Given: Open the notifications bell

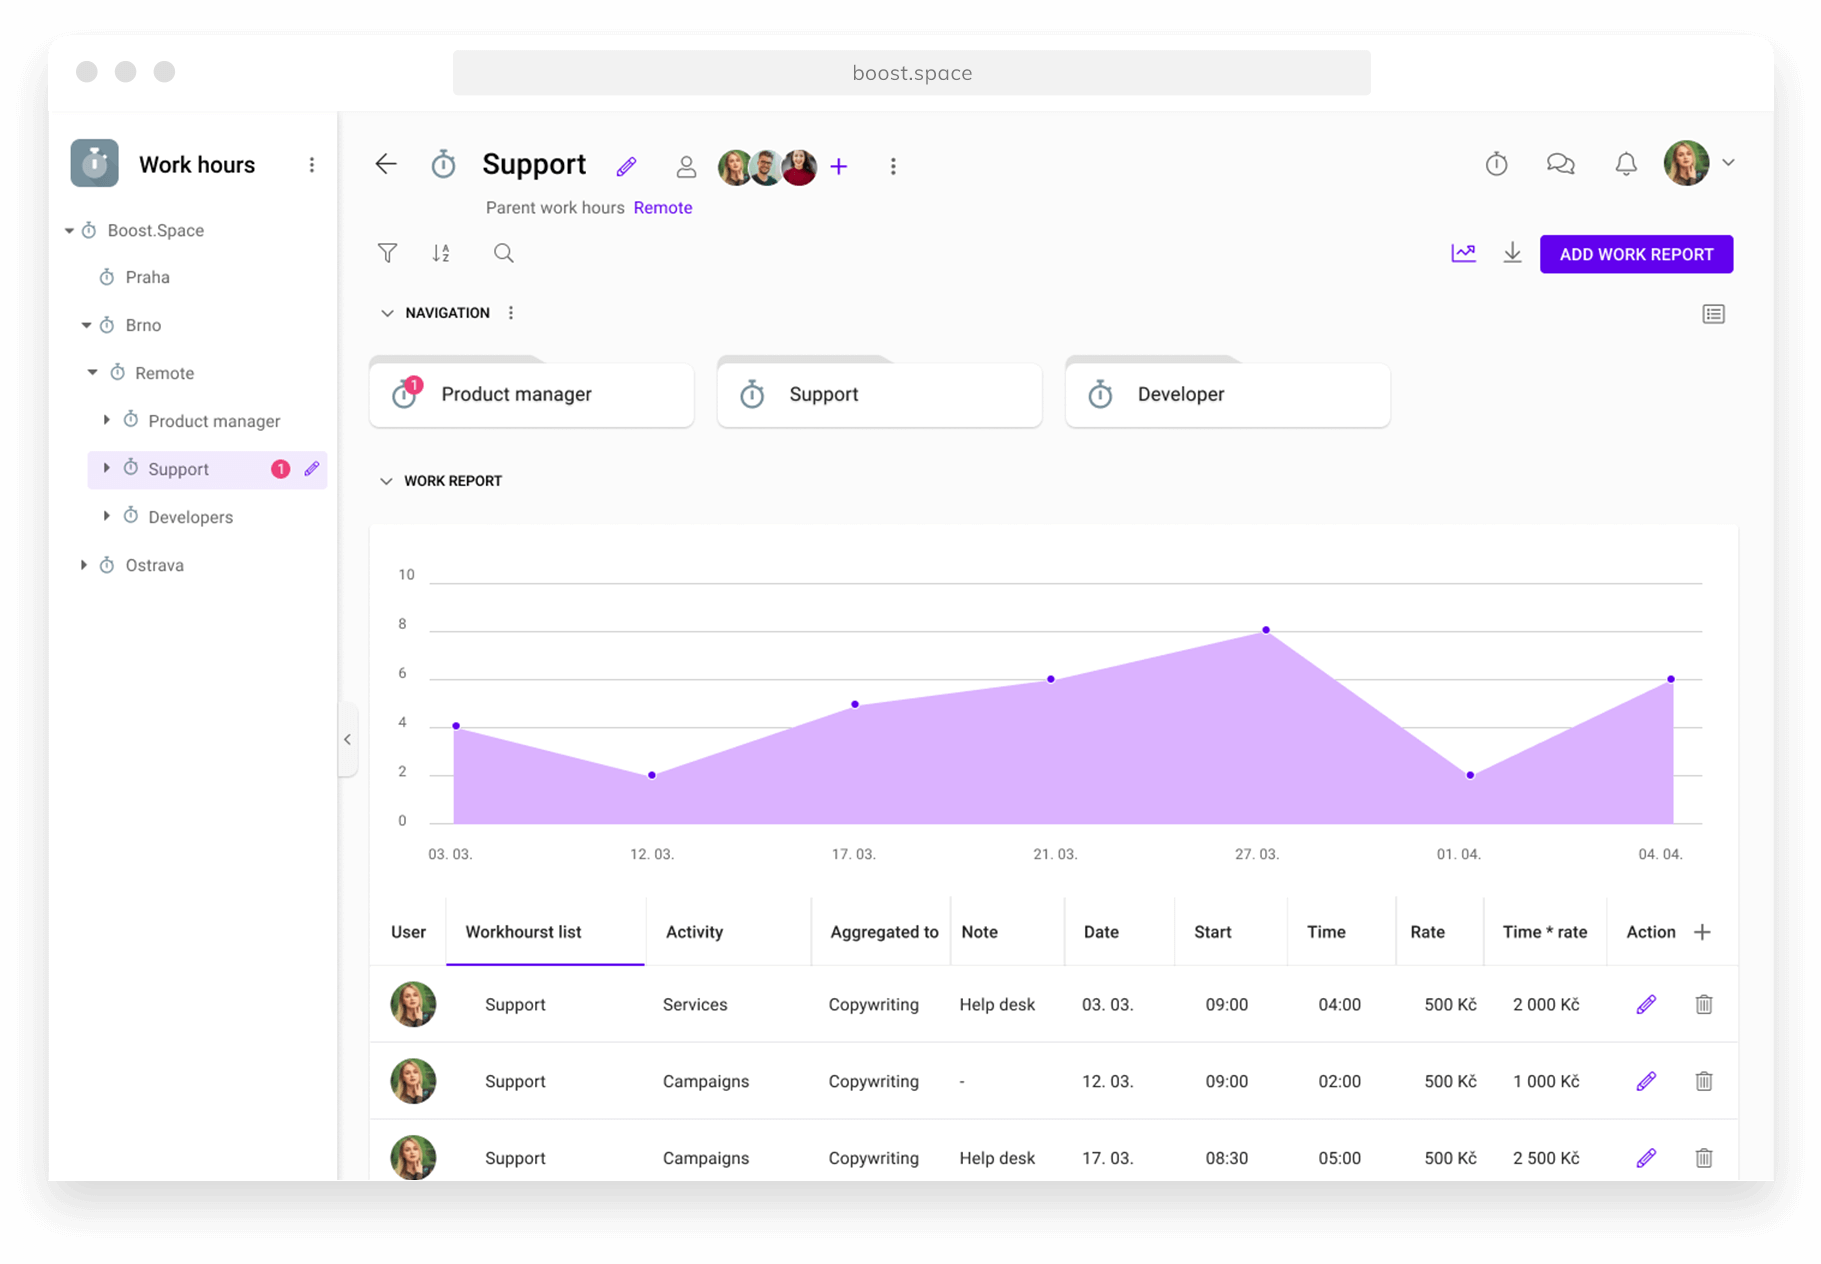Looking at the screenshot, I should pos(1625,163).
